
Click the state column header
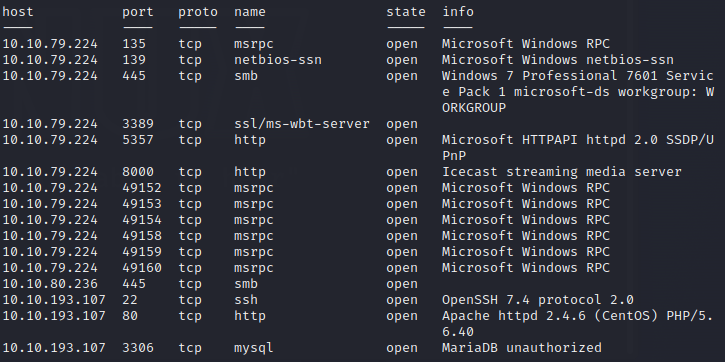point(406,12)
